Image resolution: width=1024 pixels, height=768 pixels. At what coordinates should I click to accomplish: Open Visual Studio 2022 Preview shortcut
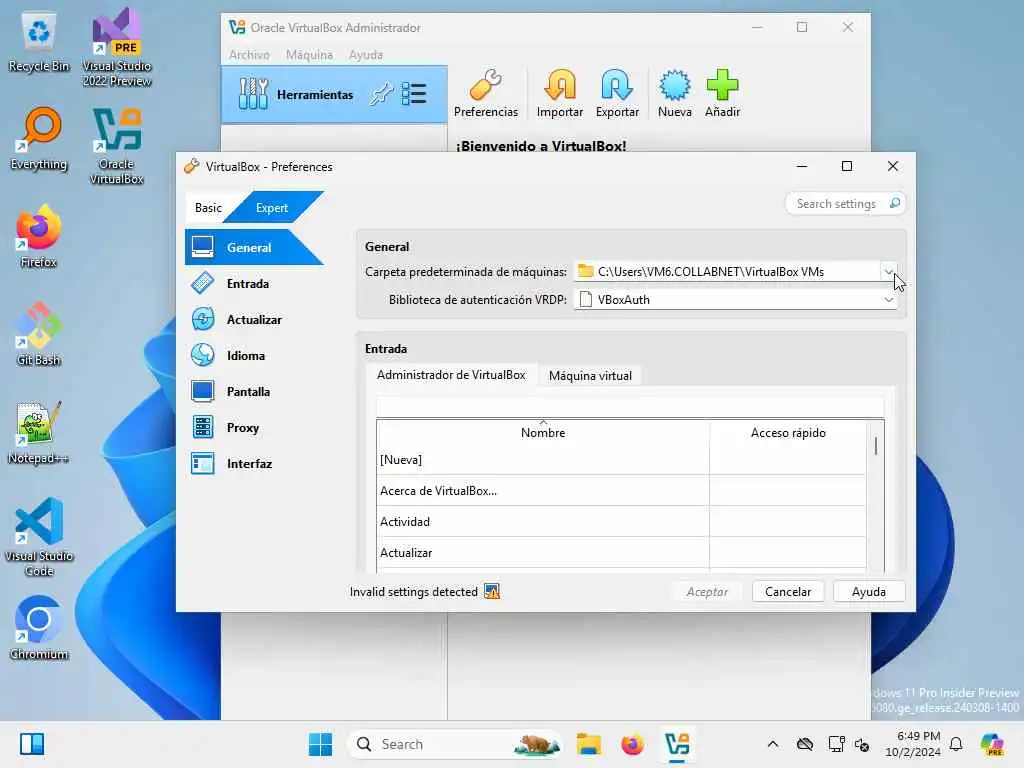tap(116, 48)
